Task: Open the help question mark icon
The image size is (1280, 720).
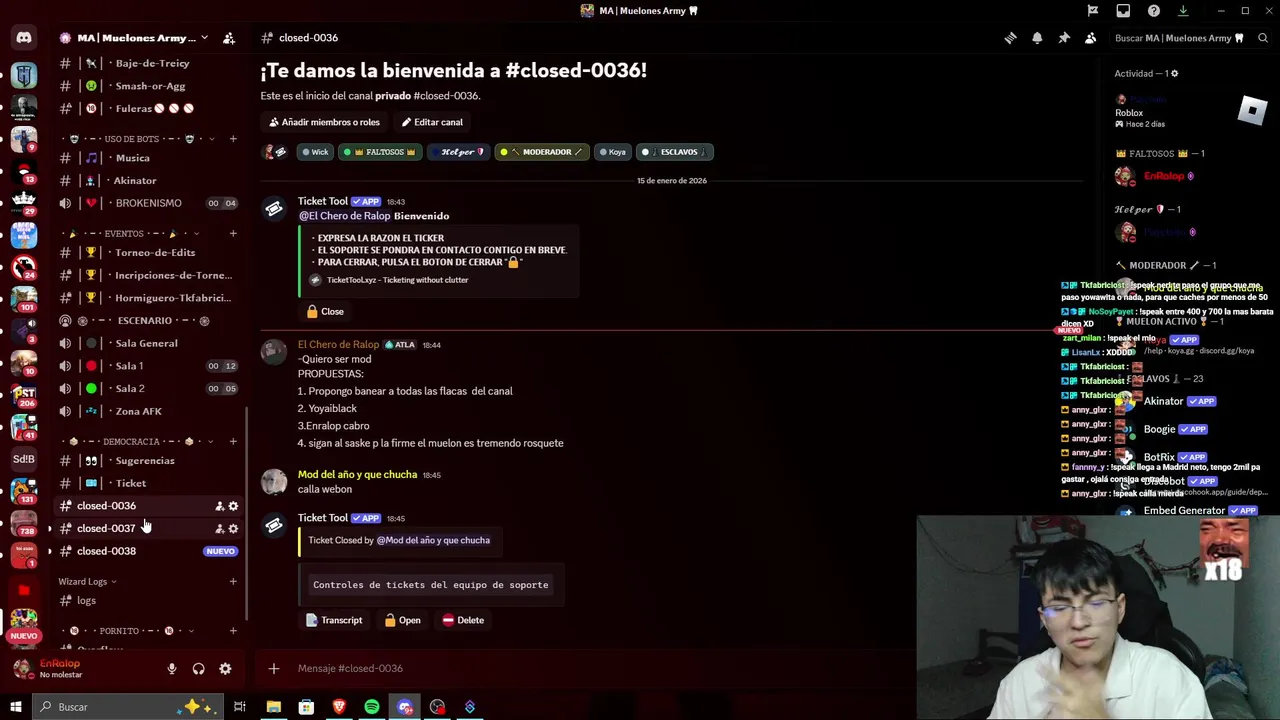Action: 1154,11
